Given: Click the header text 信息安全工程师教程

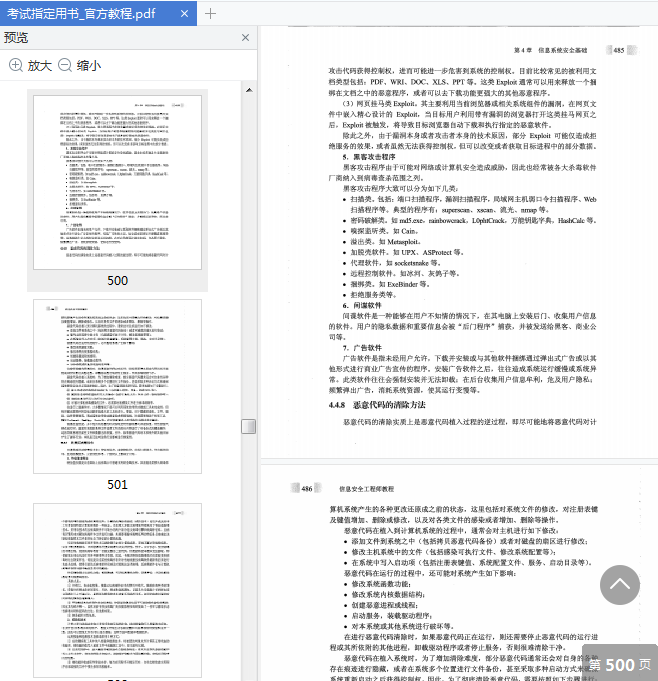Looking at the screenshot, I should (367, 489).
